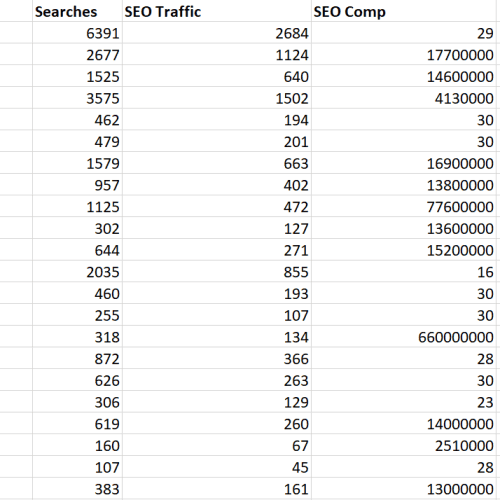
Task: Click the cell showing 3575 searches
Action: click(x=77, y=98)
